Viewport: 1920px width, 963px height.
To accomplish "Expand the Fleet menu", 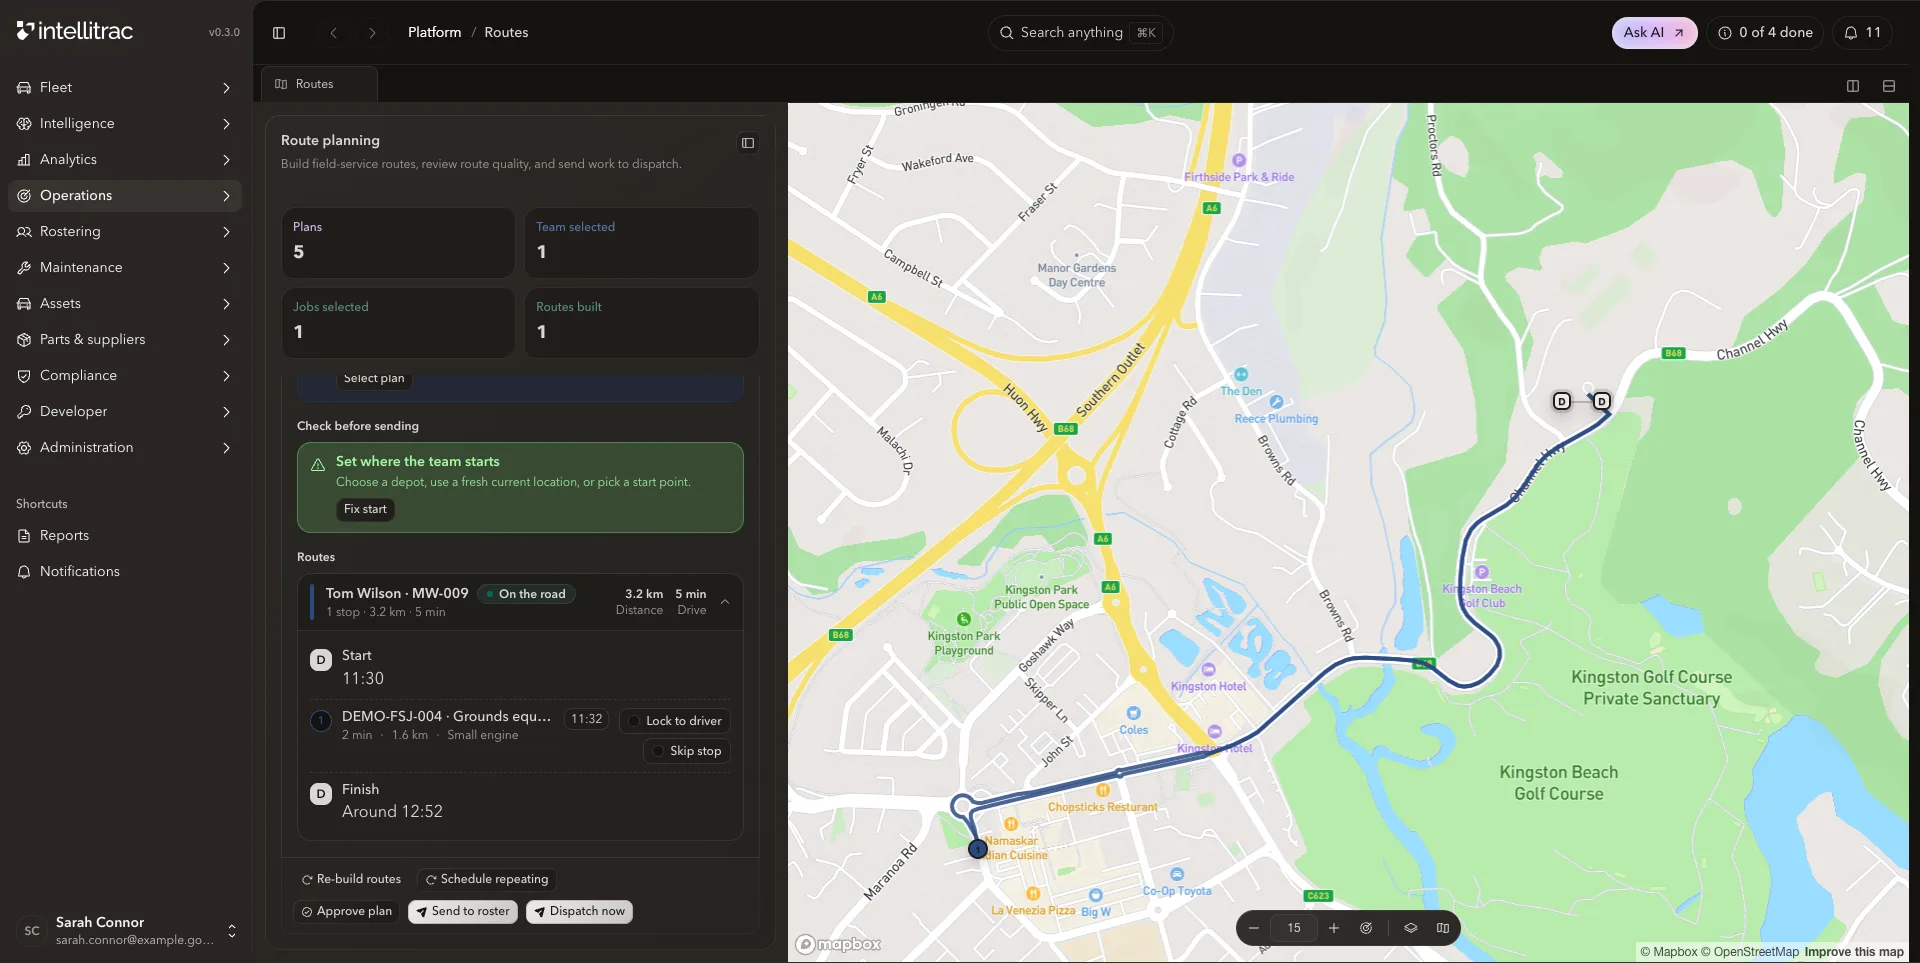I will point(125,88).
